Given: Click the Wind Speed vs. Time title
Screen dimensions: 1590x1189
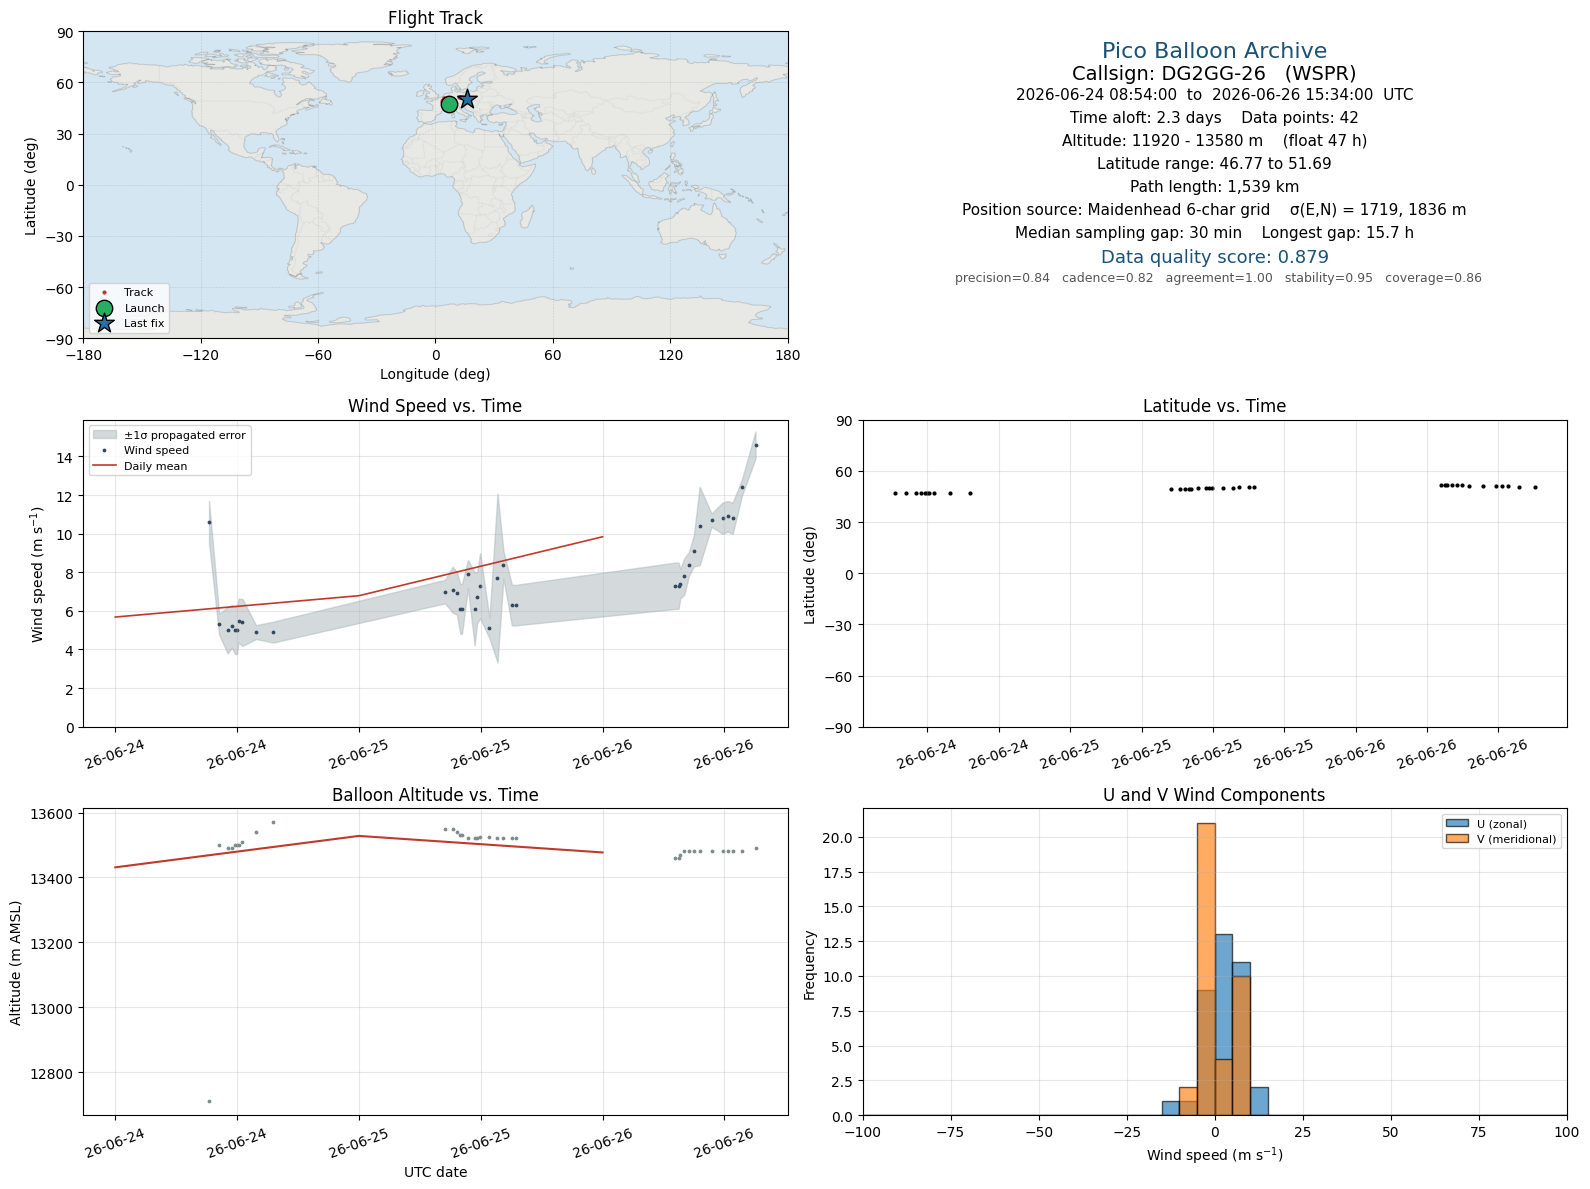Looking at the screenshot, I should [x=435, y=406].
